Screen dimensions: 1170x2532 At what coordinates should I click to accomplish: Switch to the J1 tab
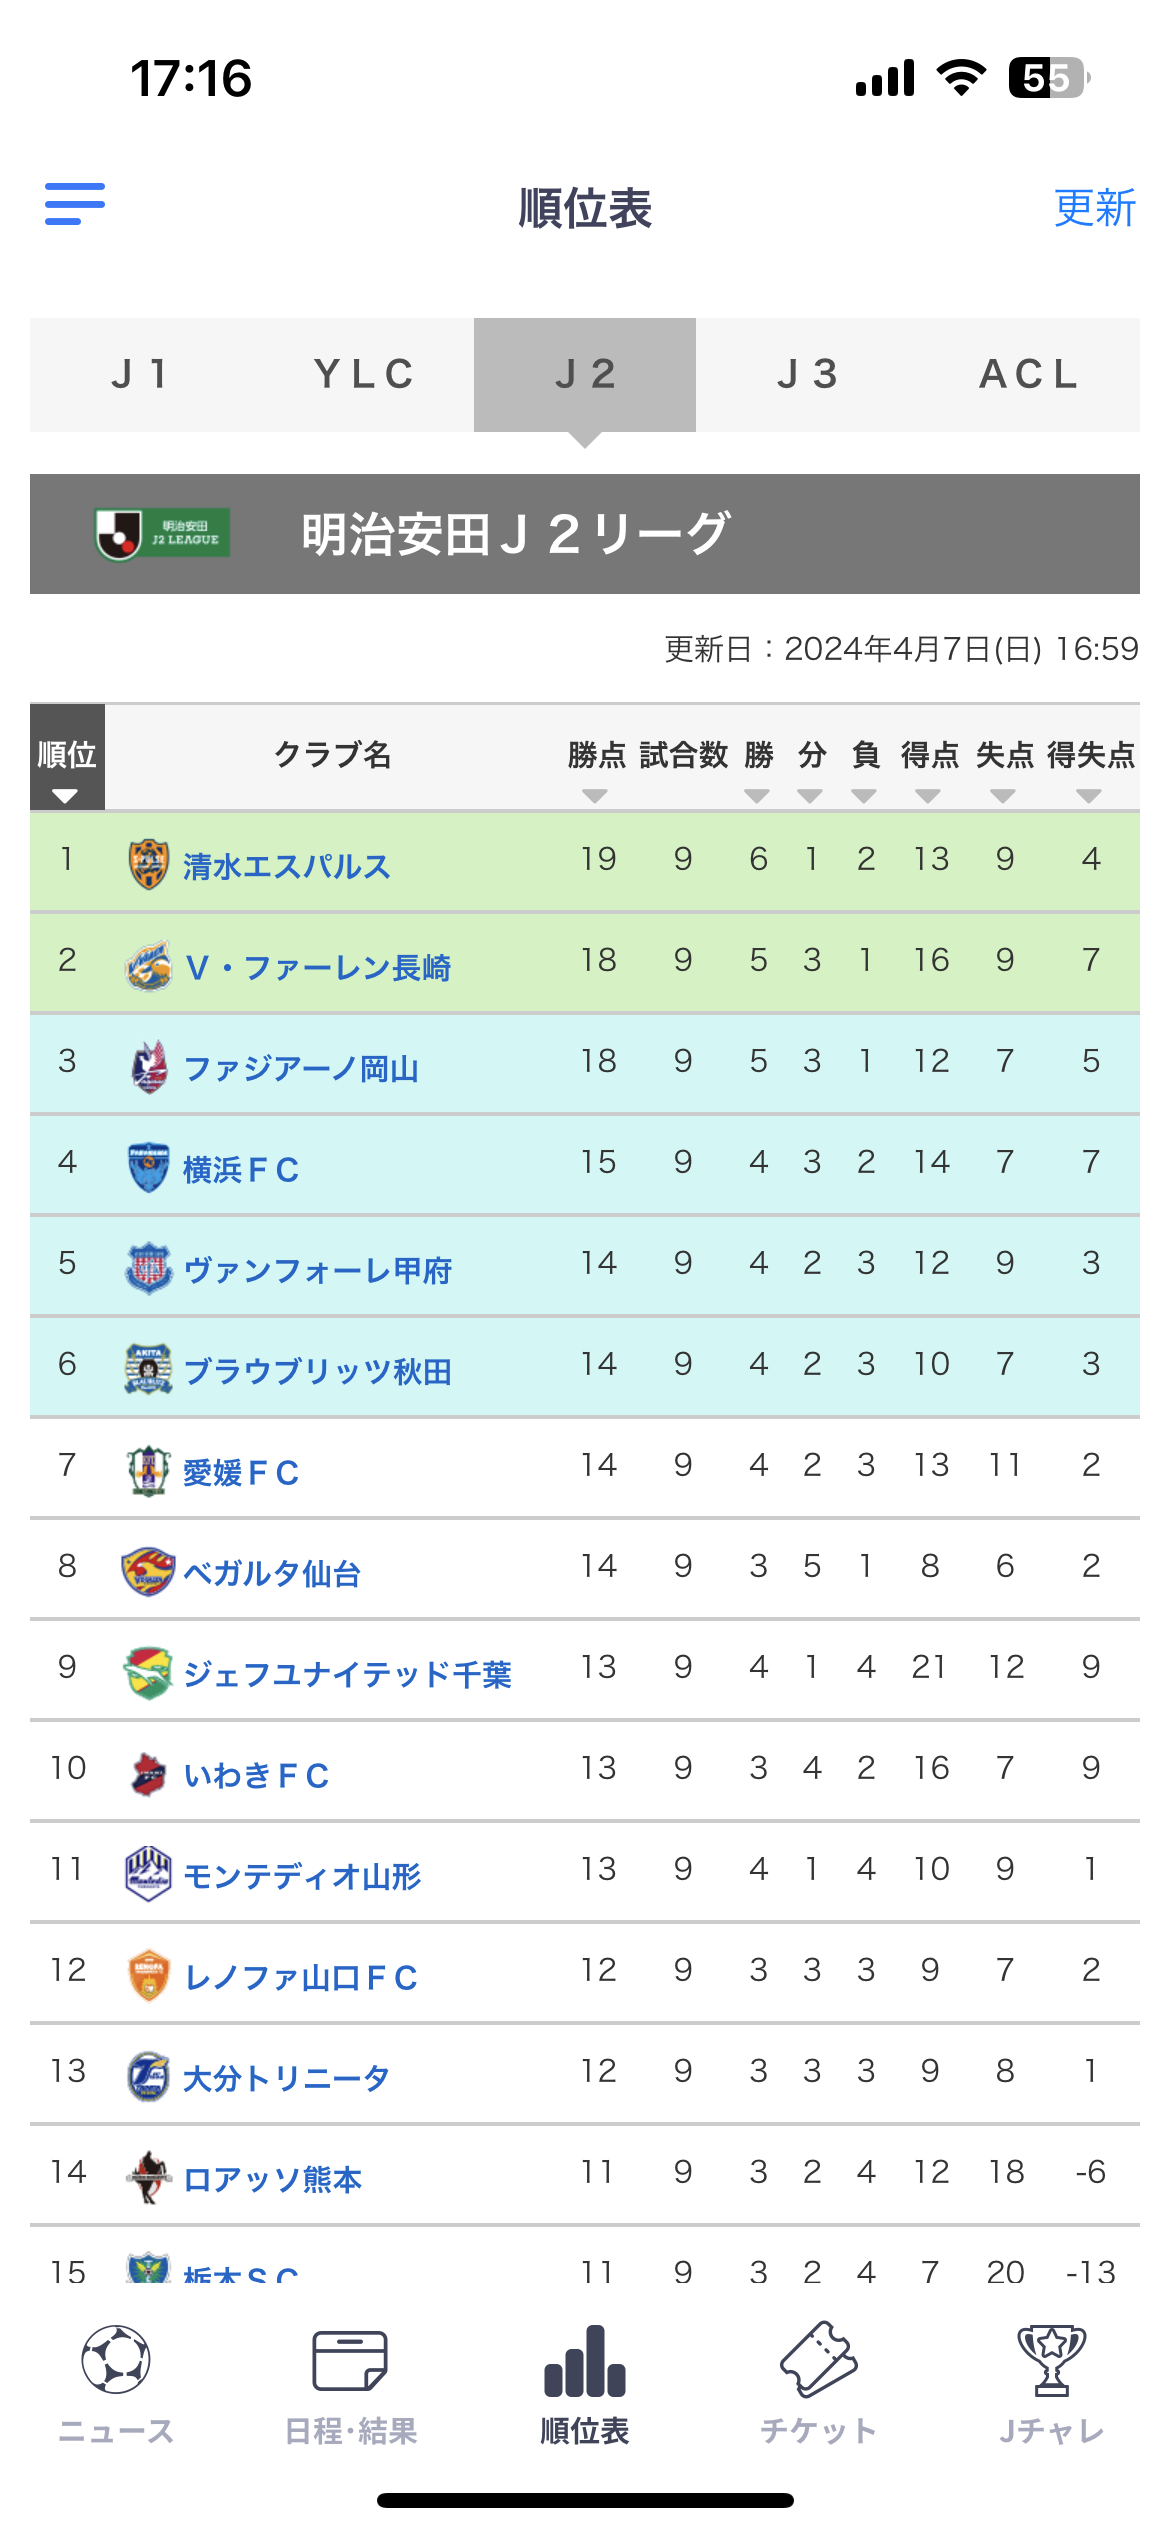coord(141,375)
